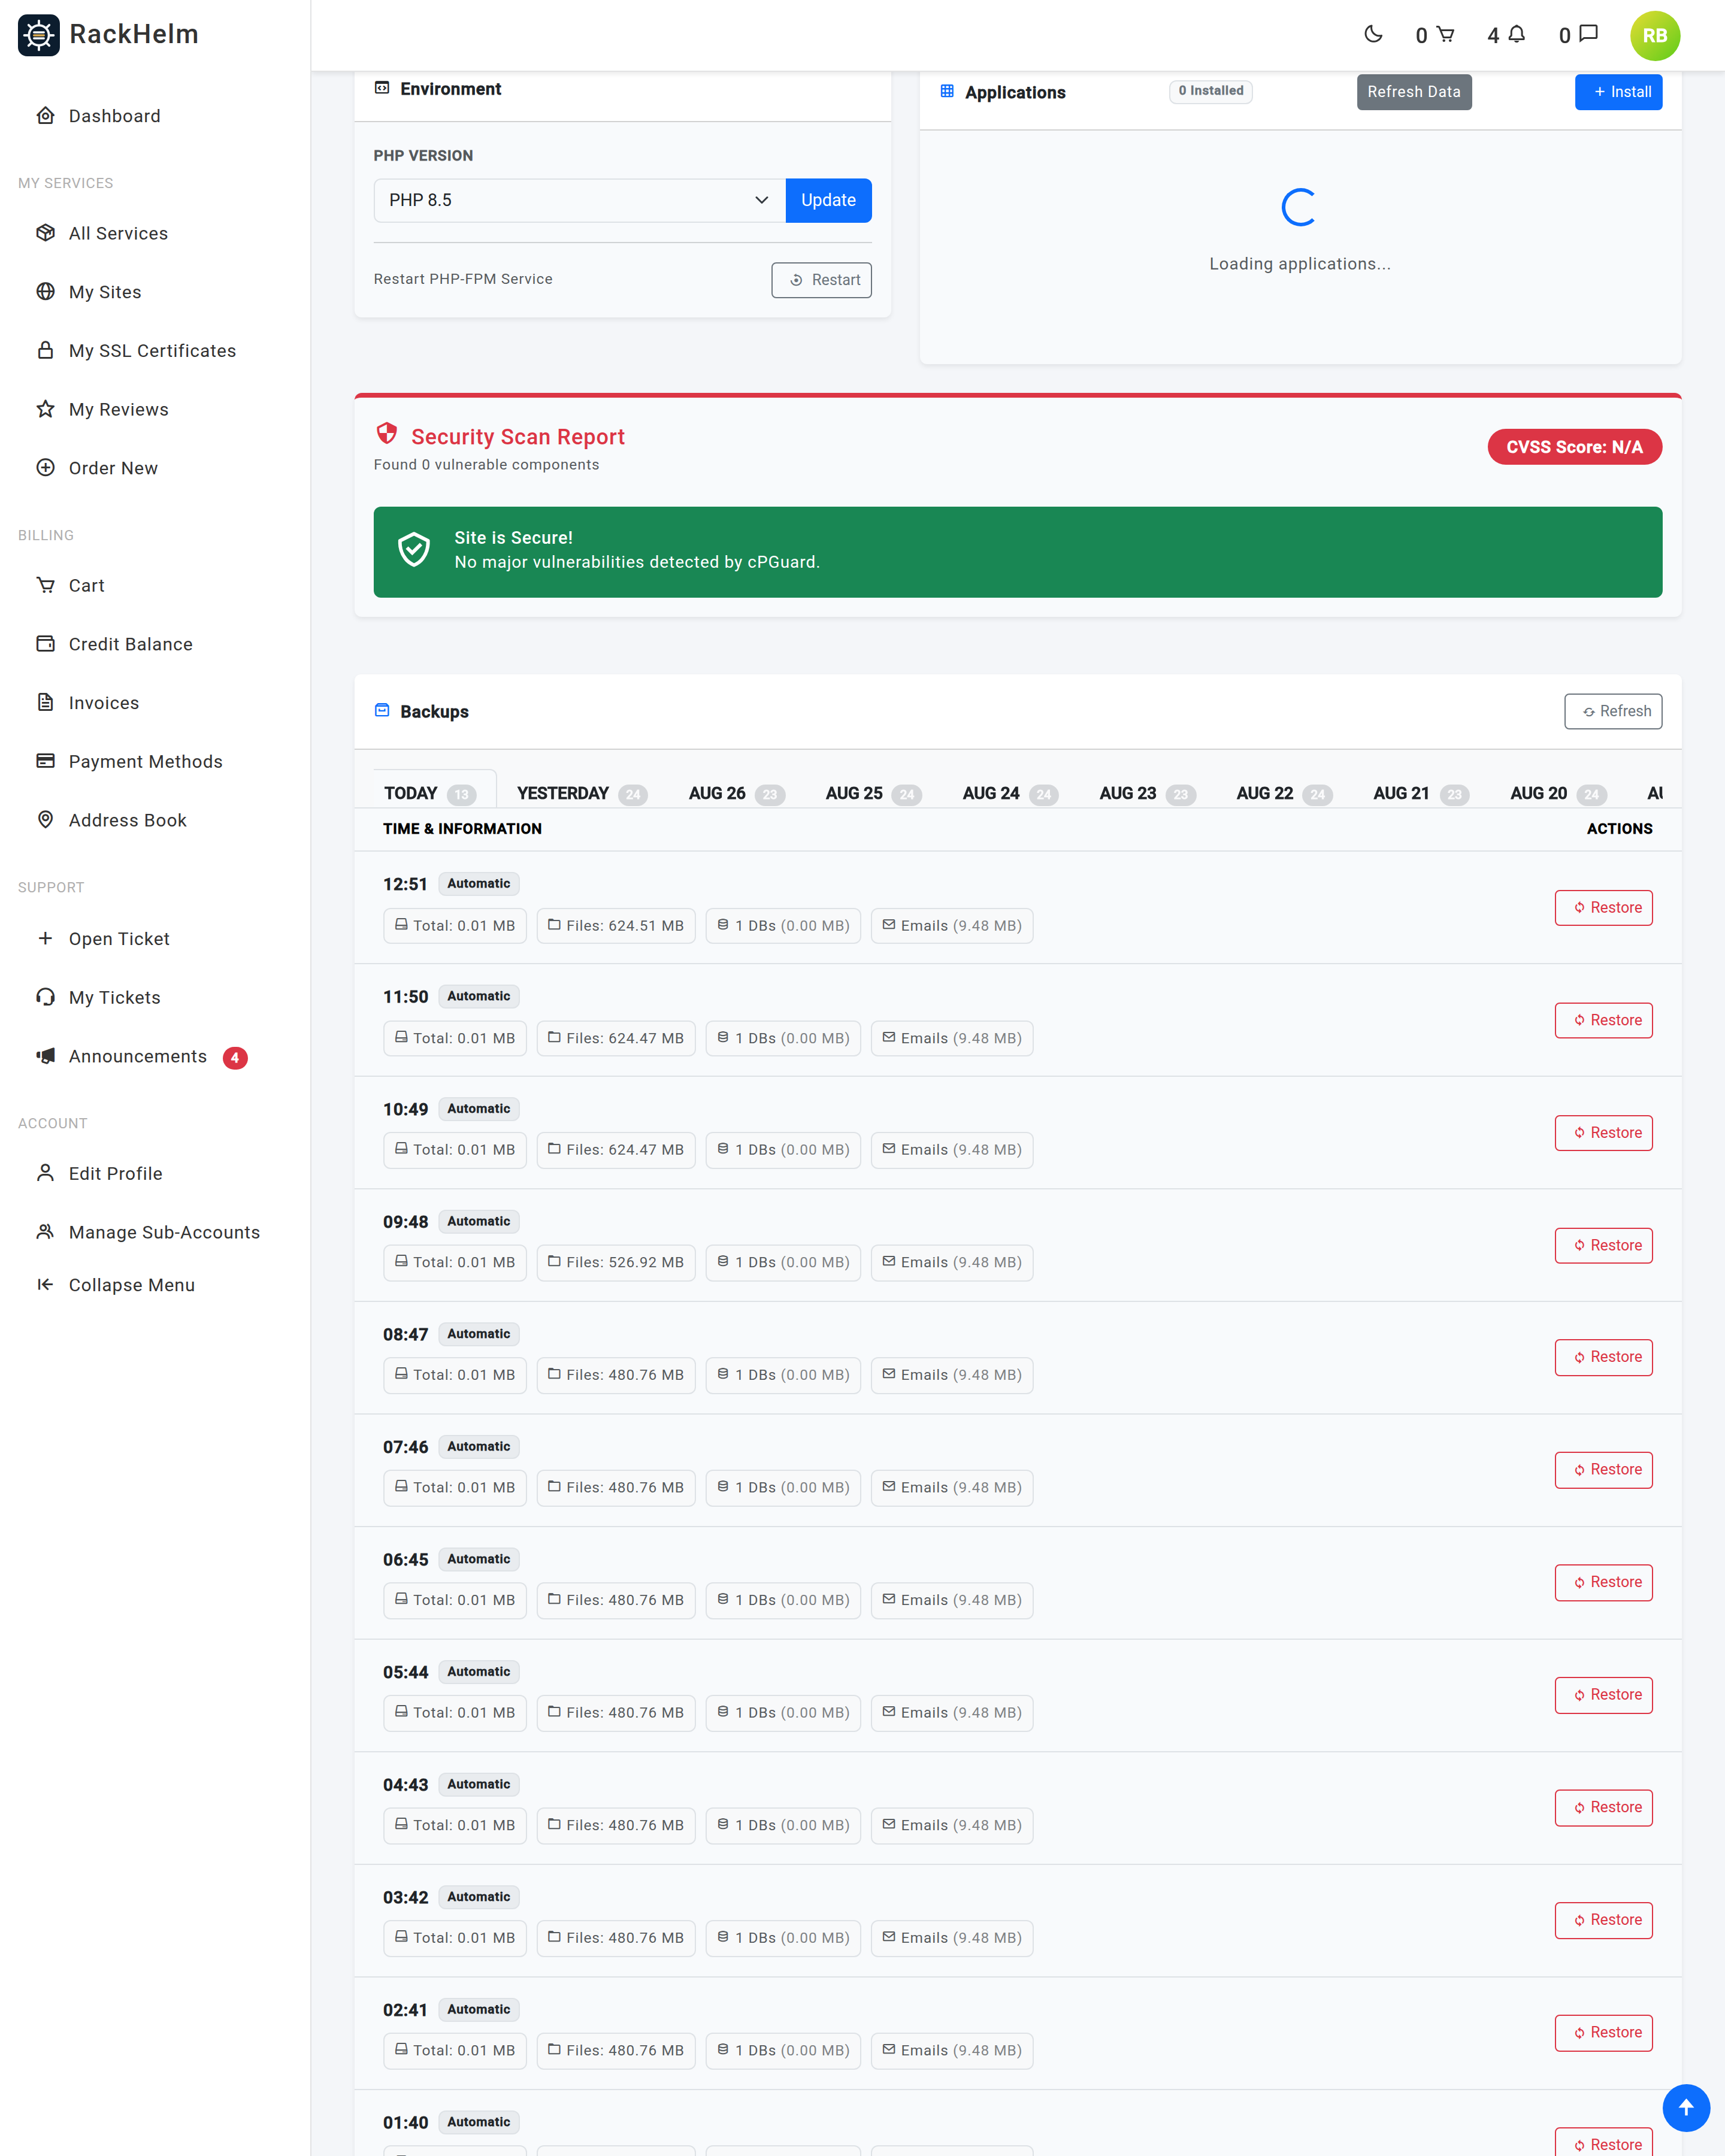Open the shopping cart icon in header
This screenshot has width=1725, height=2156.
click(1445, 34)
